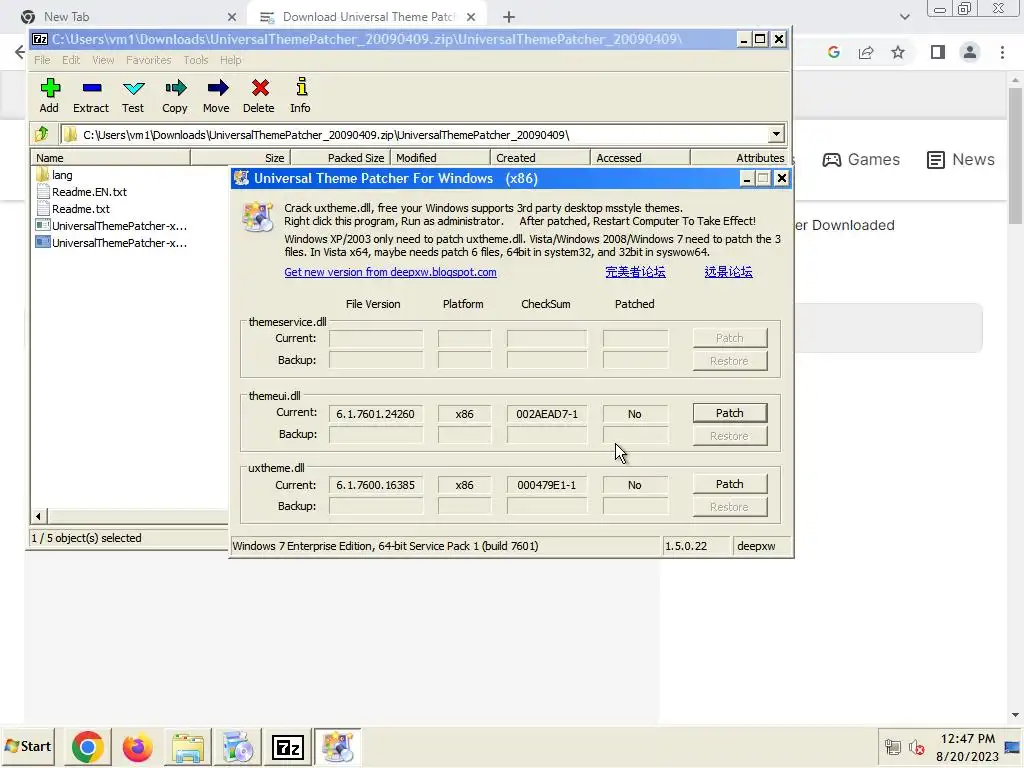Switch to the New Tab browser tab
Viewport: 1024px width, 768px height.
point(127,17)
